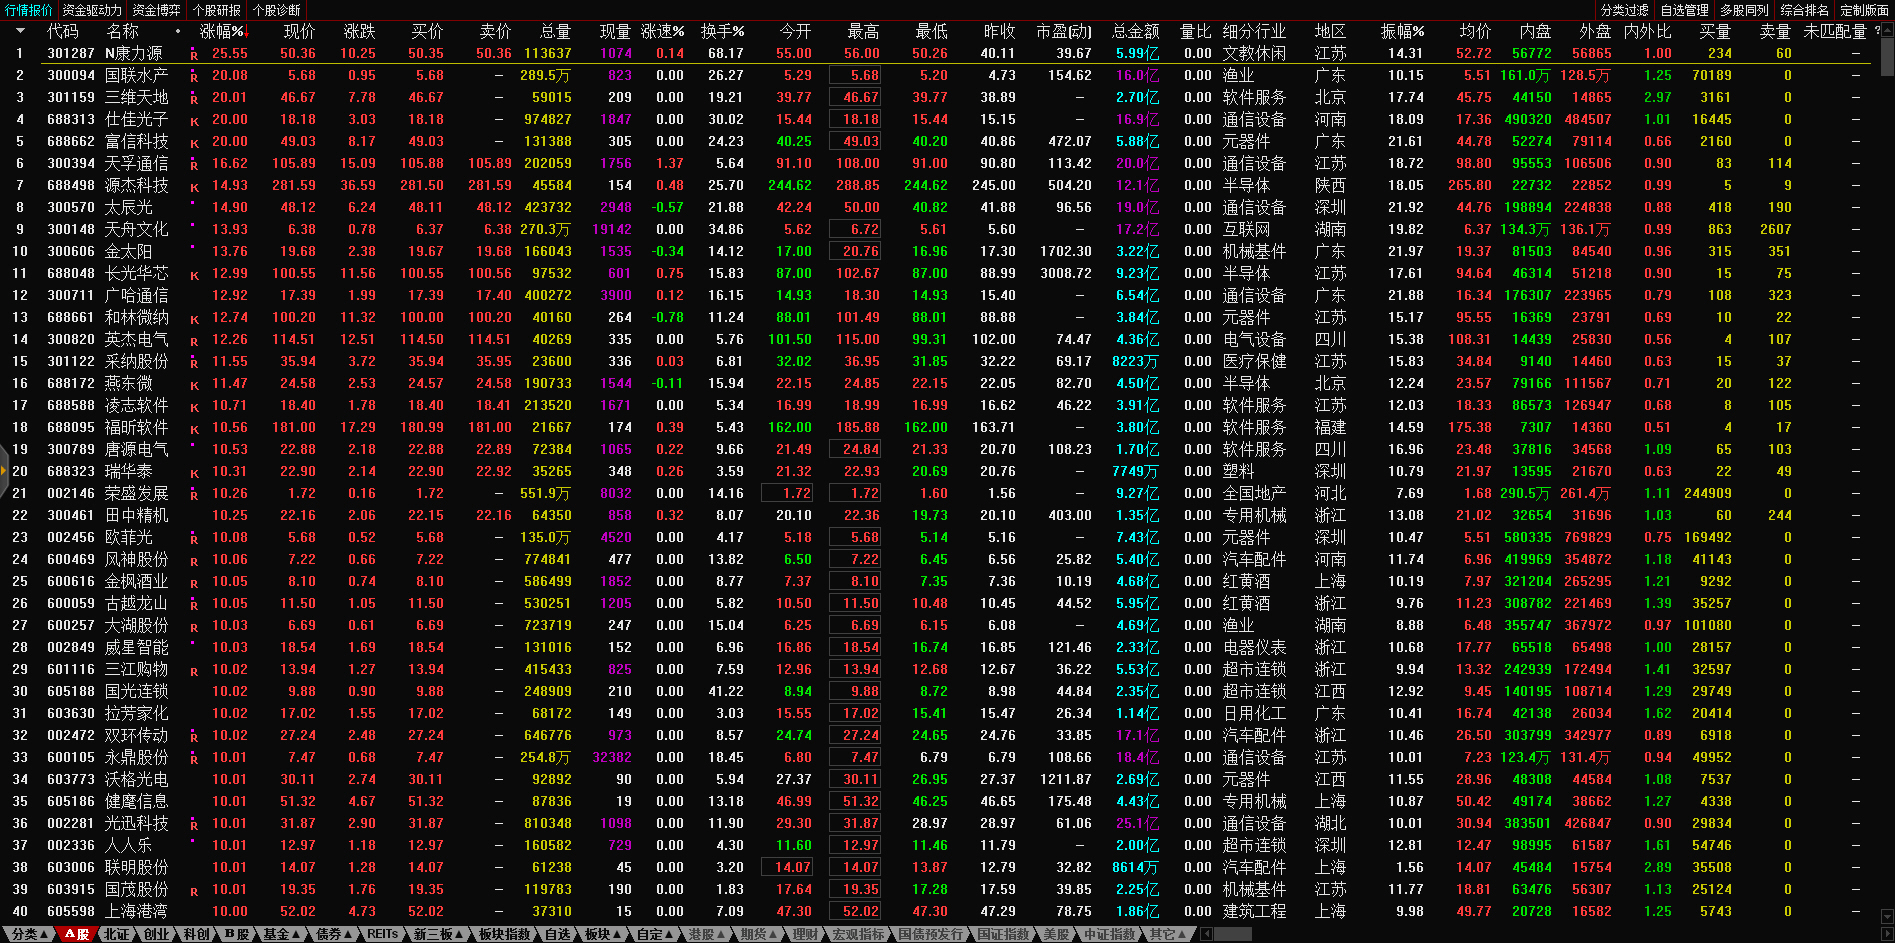Open 个股诊断 tab
Viewport: 1895px width, 943px height.
[x=276, y=10]
